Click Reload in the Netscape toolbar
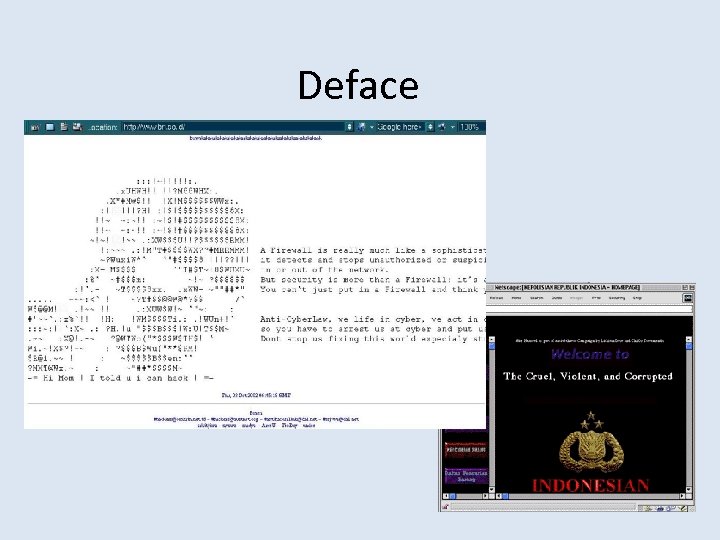The image size is (720, 540). coord(496,298)
